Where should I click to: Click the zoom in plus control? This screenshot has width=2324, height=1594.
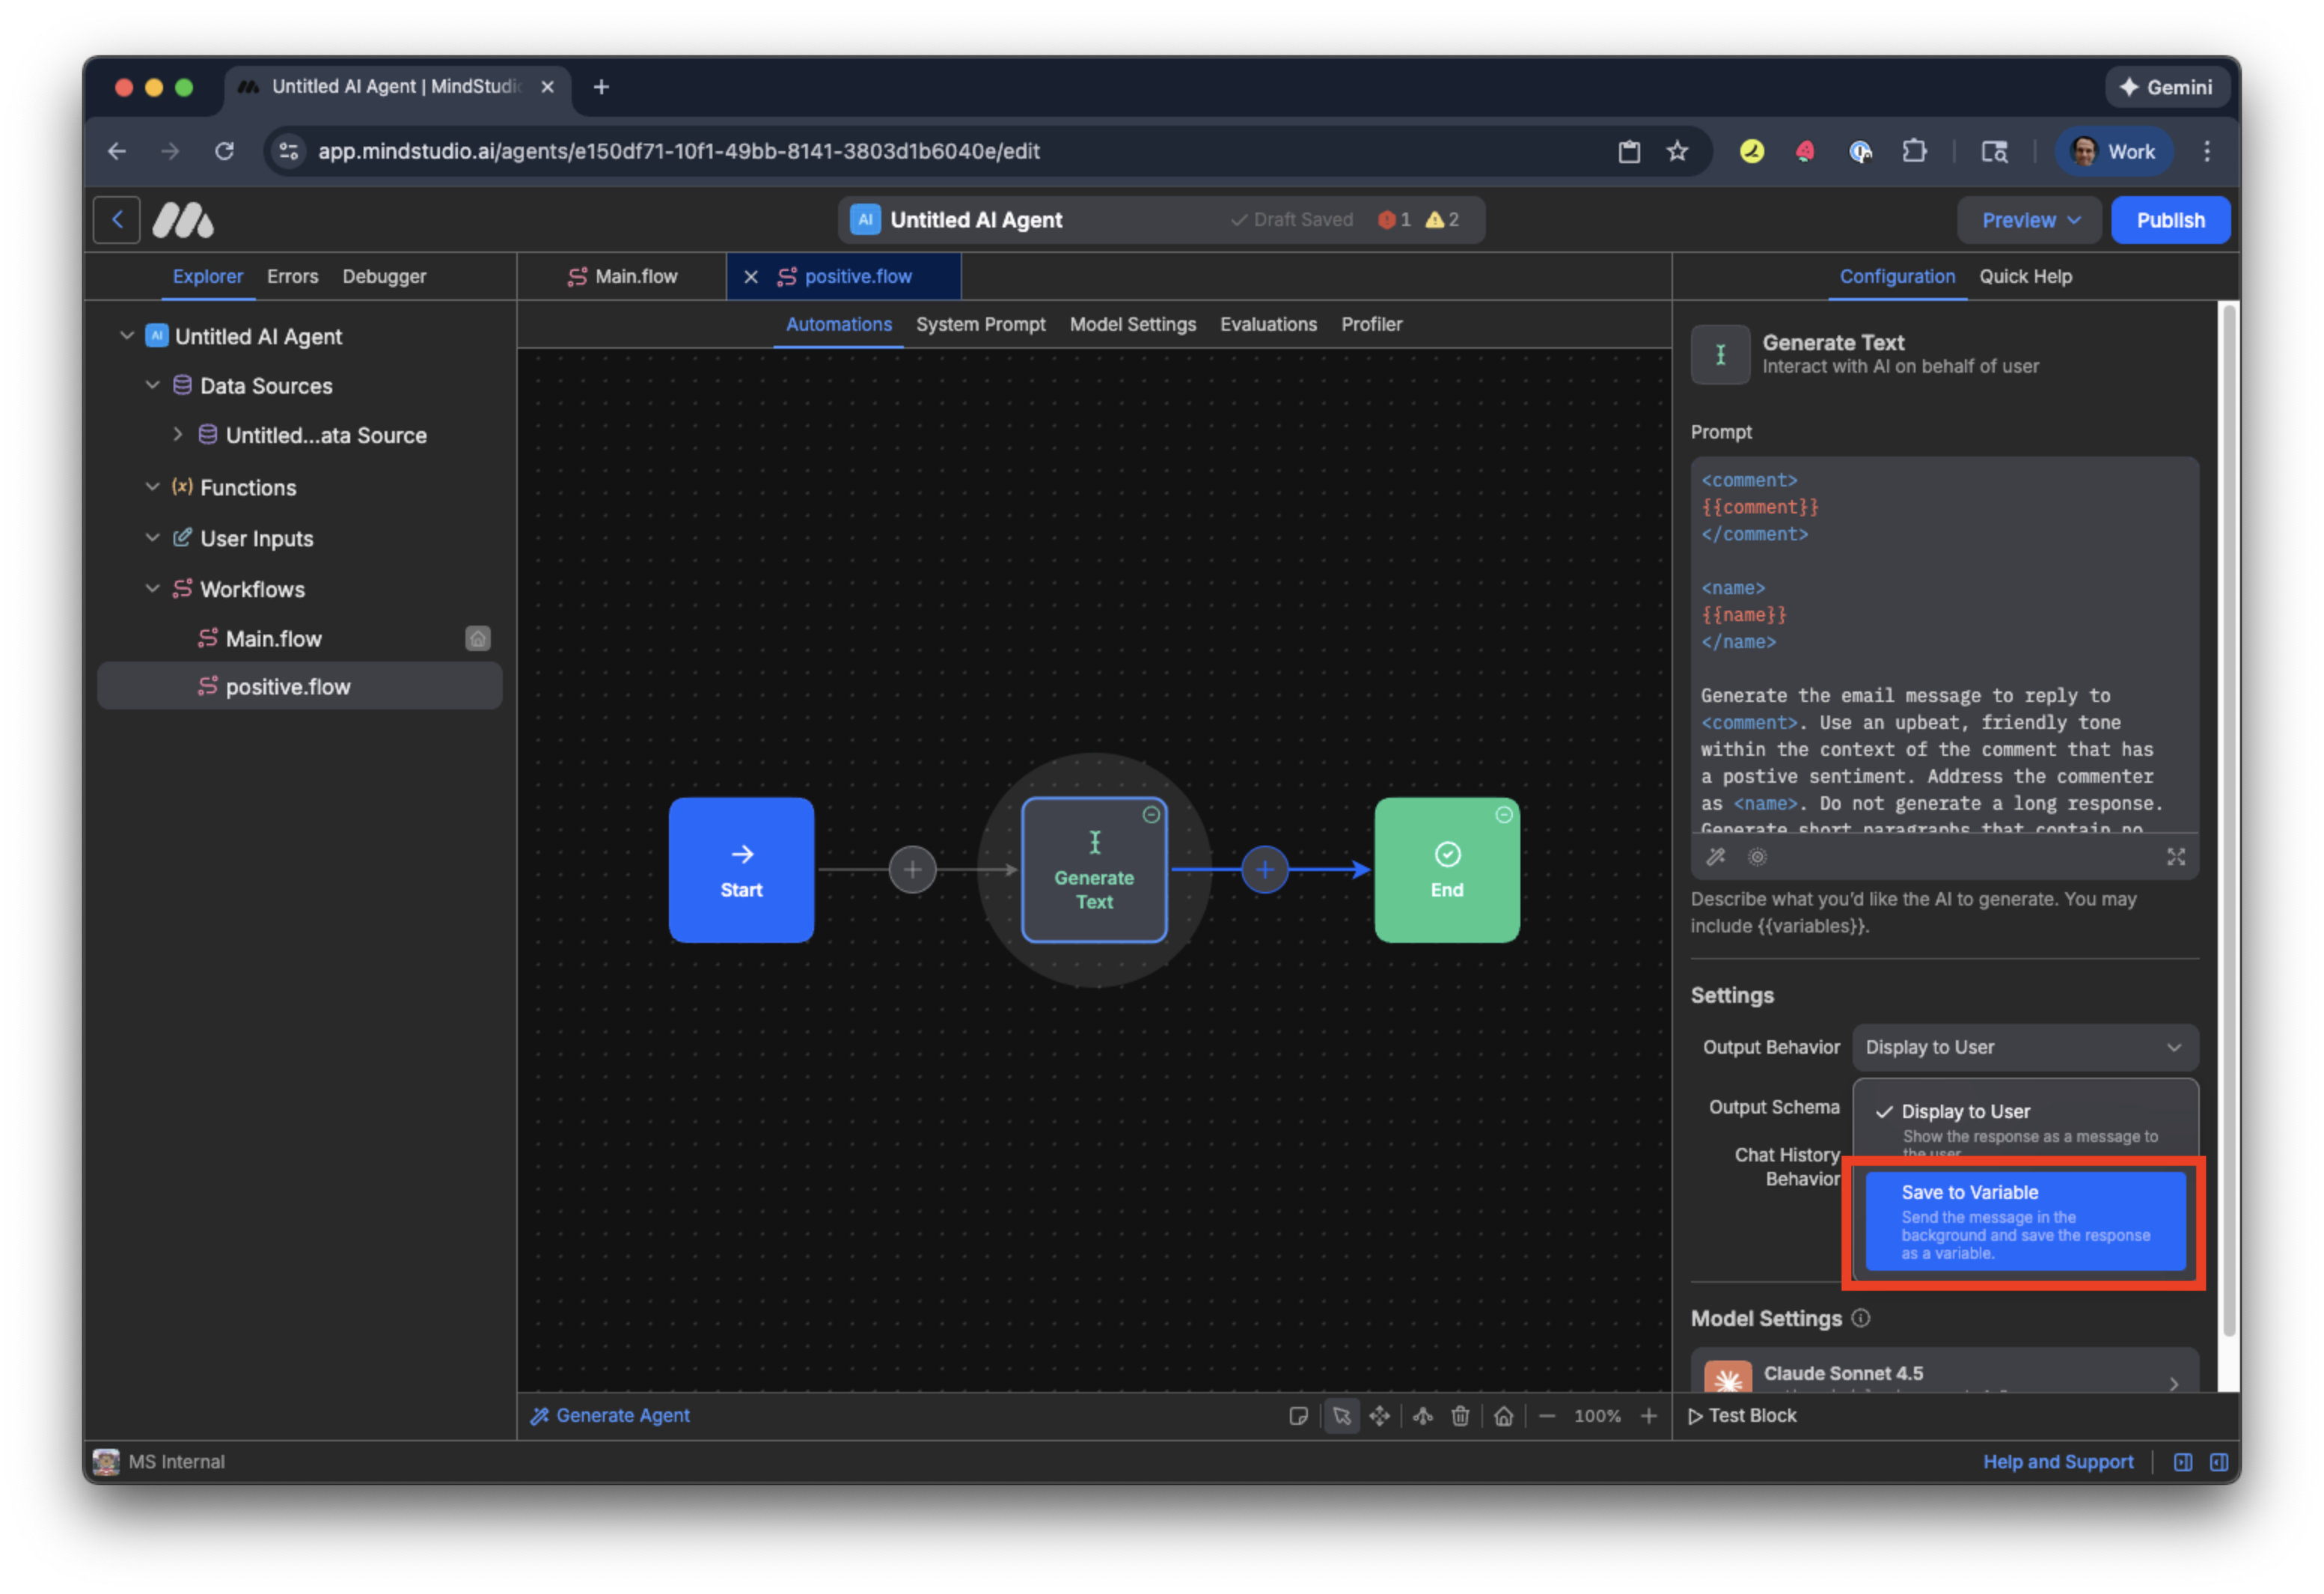1648,1416
